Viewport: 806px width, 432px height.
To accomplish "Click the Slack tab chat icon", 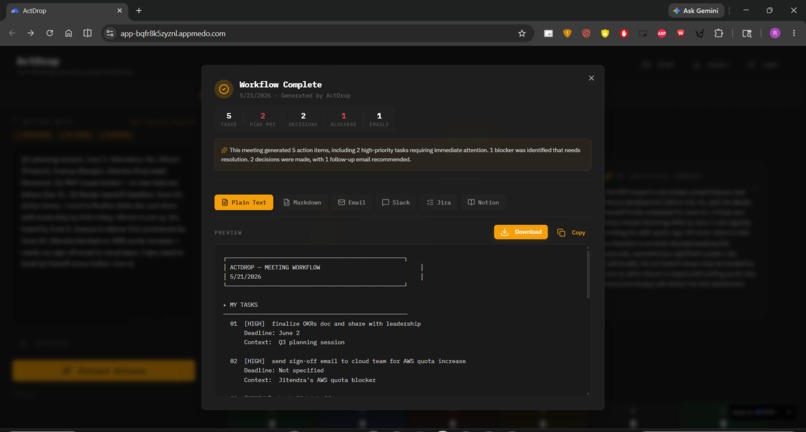I will (386, 202).
